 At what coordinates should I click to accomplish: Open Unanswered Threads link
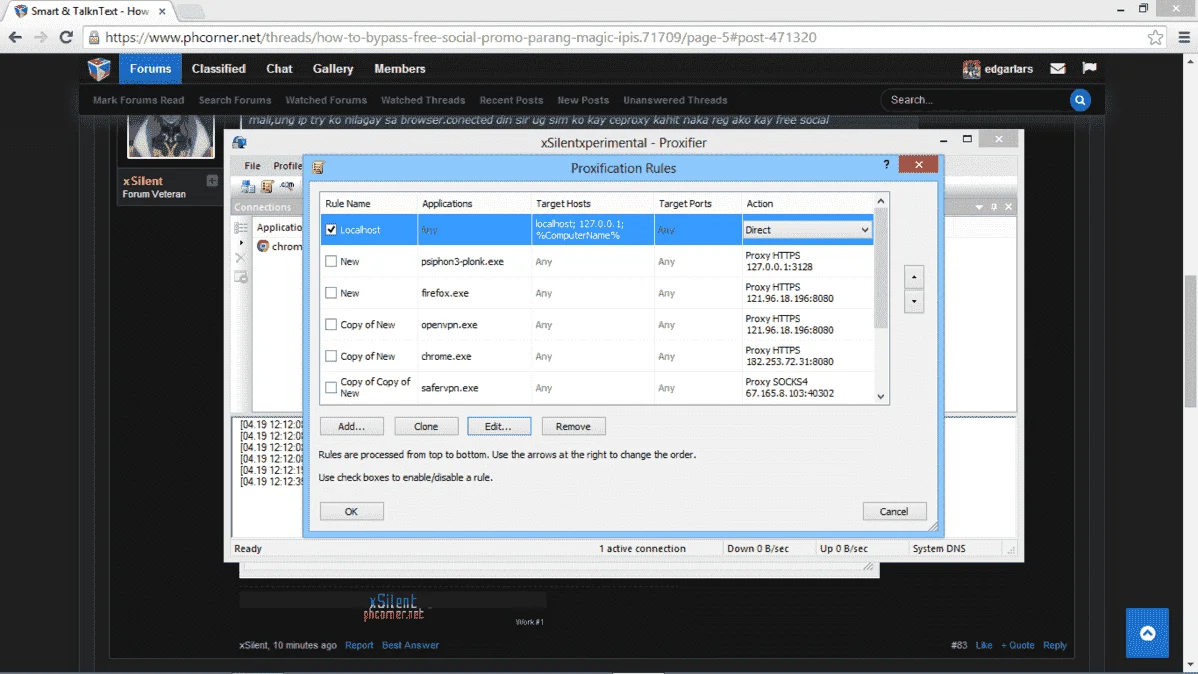click(x=675, y=100)
